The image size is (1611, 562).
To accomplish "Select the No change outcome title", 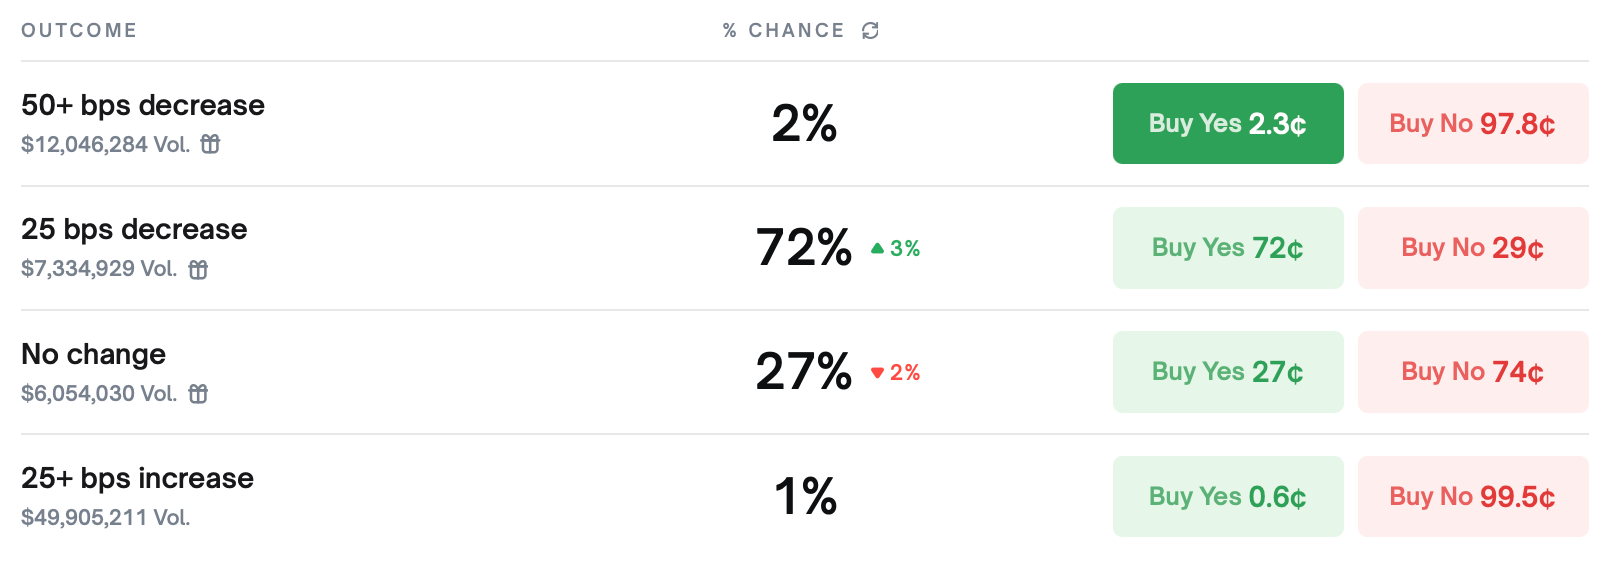I will 94,354.
